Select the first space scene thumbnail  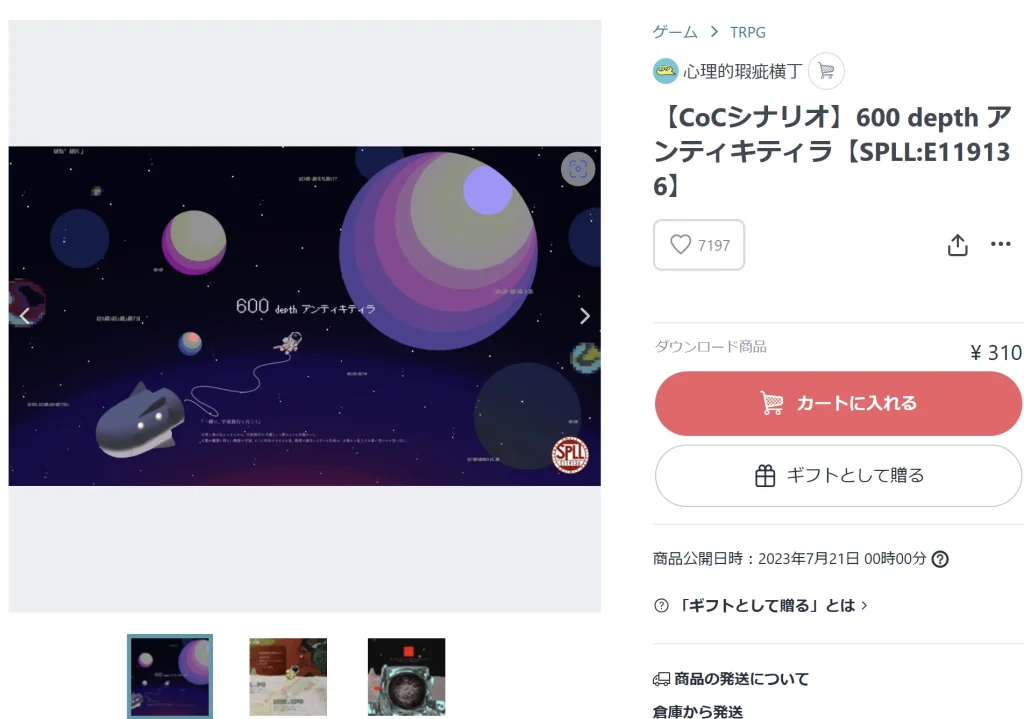pos(170,677)
